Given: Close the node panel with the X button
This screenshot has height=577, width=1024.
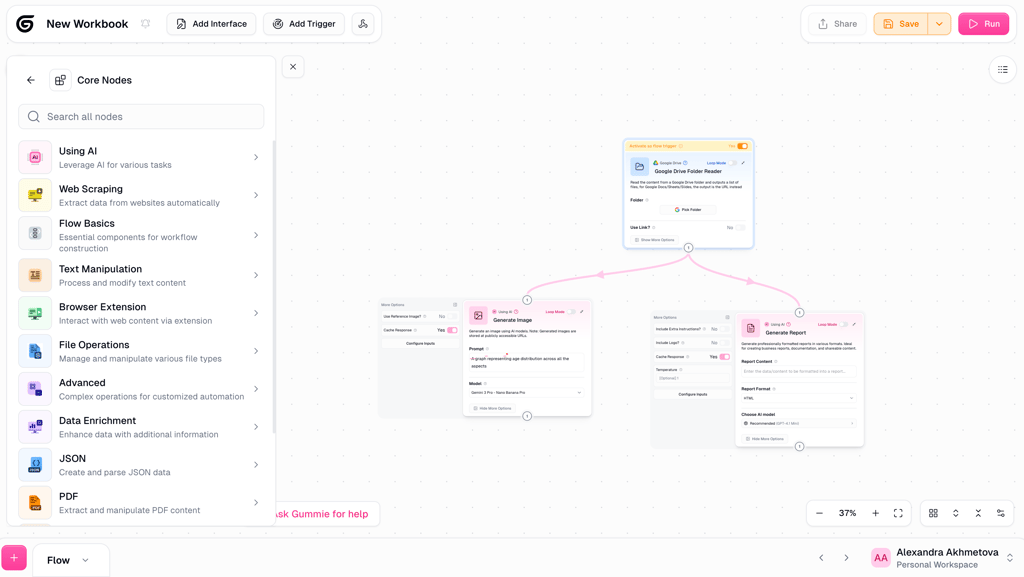Looking at the screenshot, I should tap(293, 67).
